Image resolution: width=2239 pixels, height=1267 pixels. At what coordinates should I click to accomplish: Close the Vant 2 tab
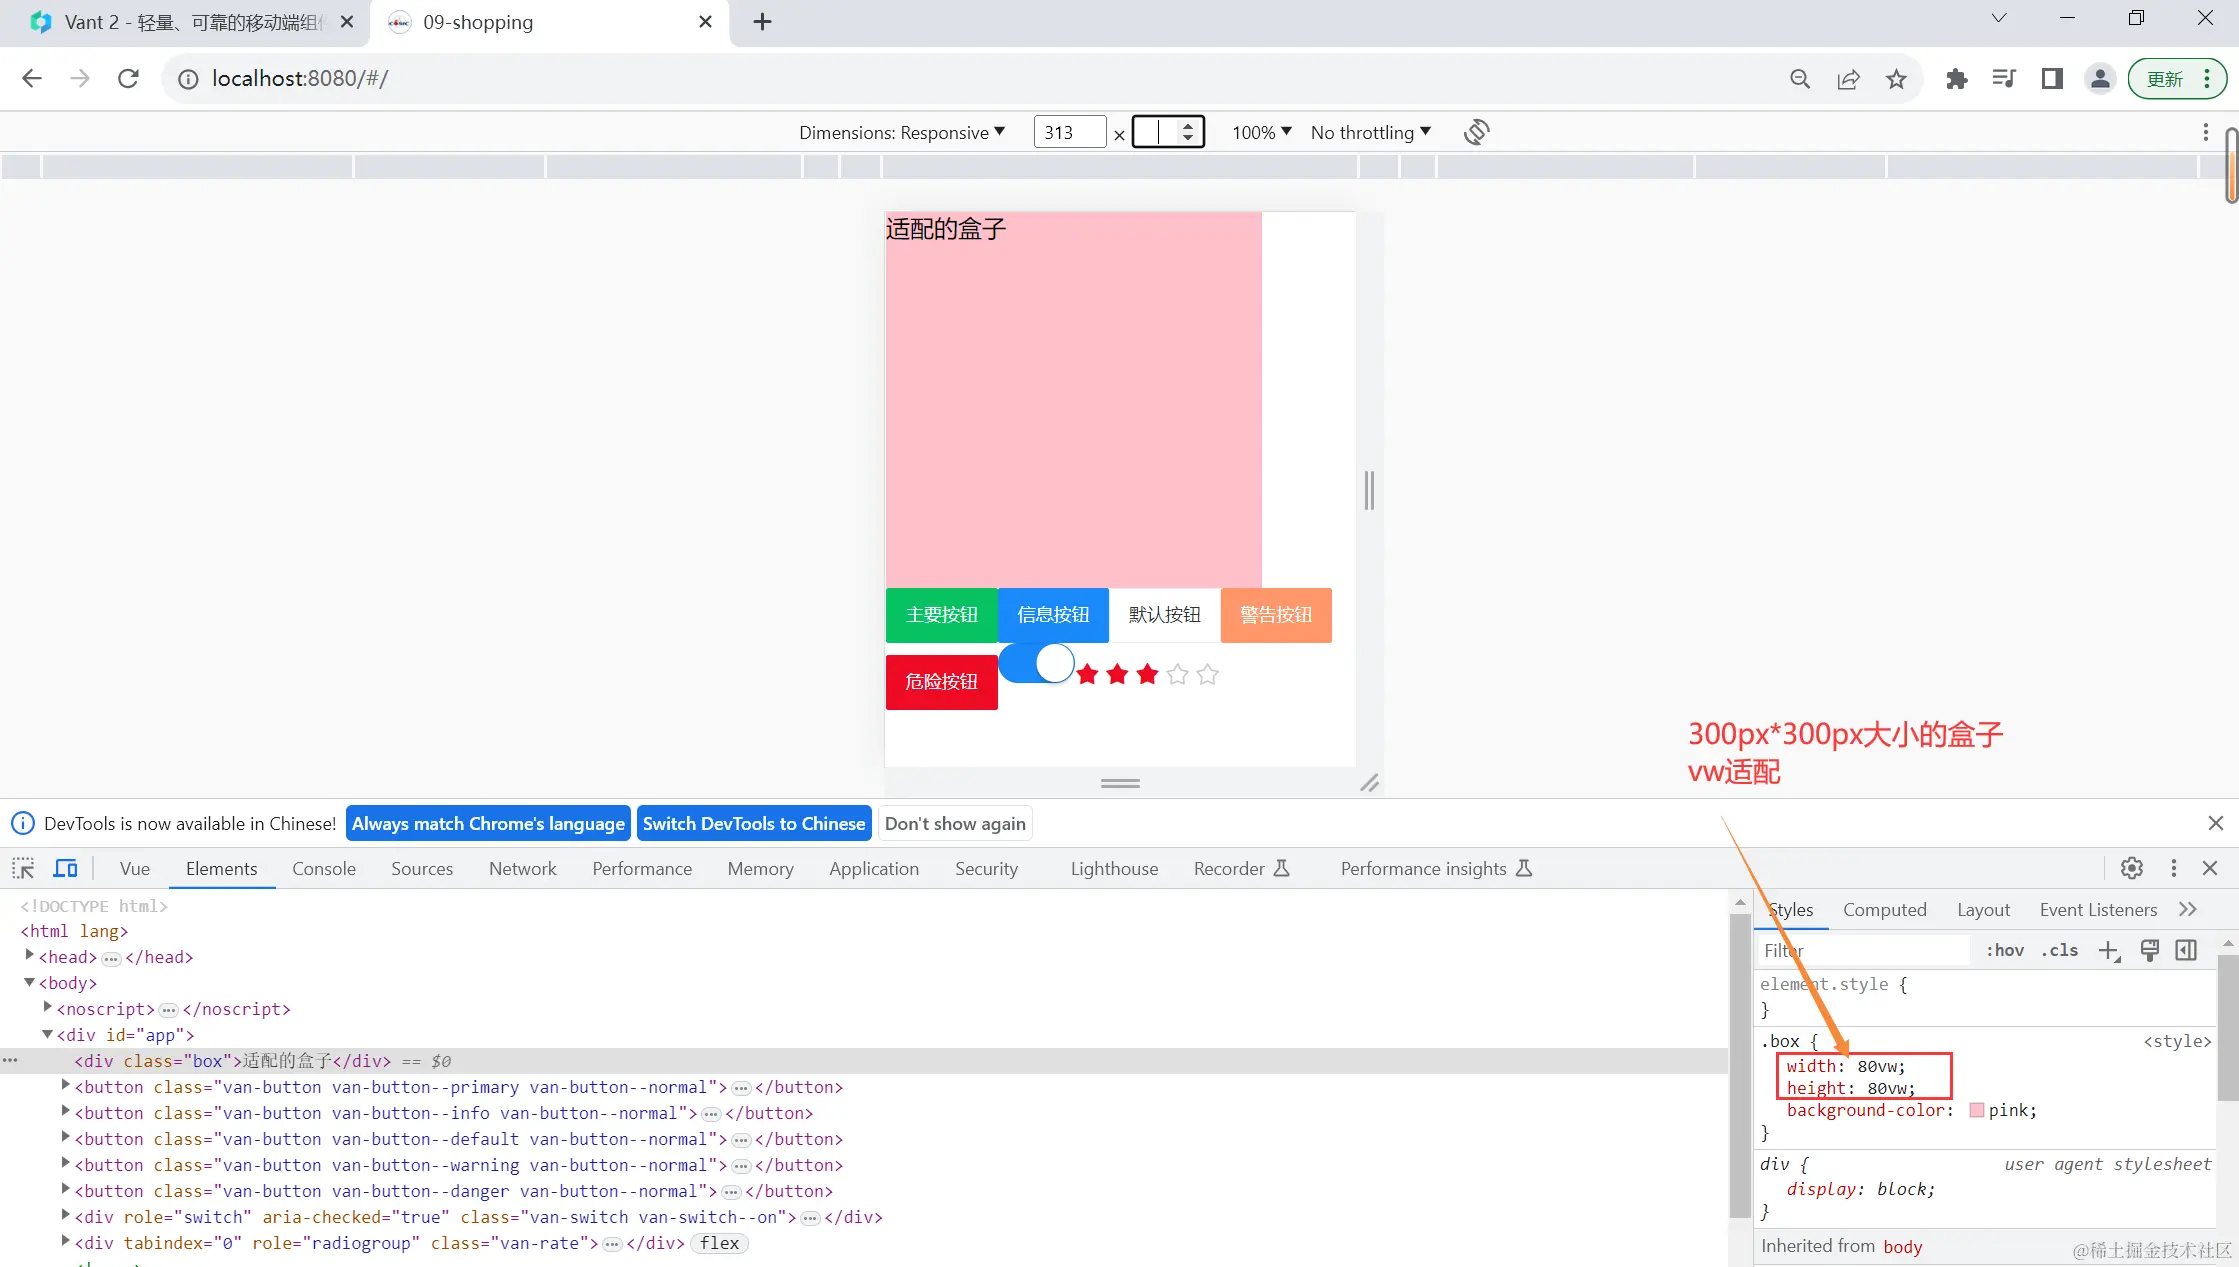point(347,22)
